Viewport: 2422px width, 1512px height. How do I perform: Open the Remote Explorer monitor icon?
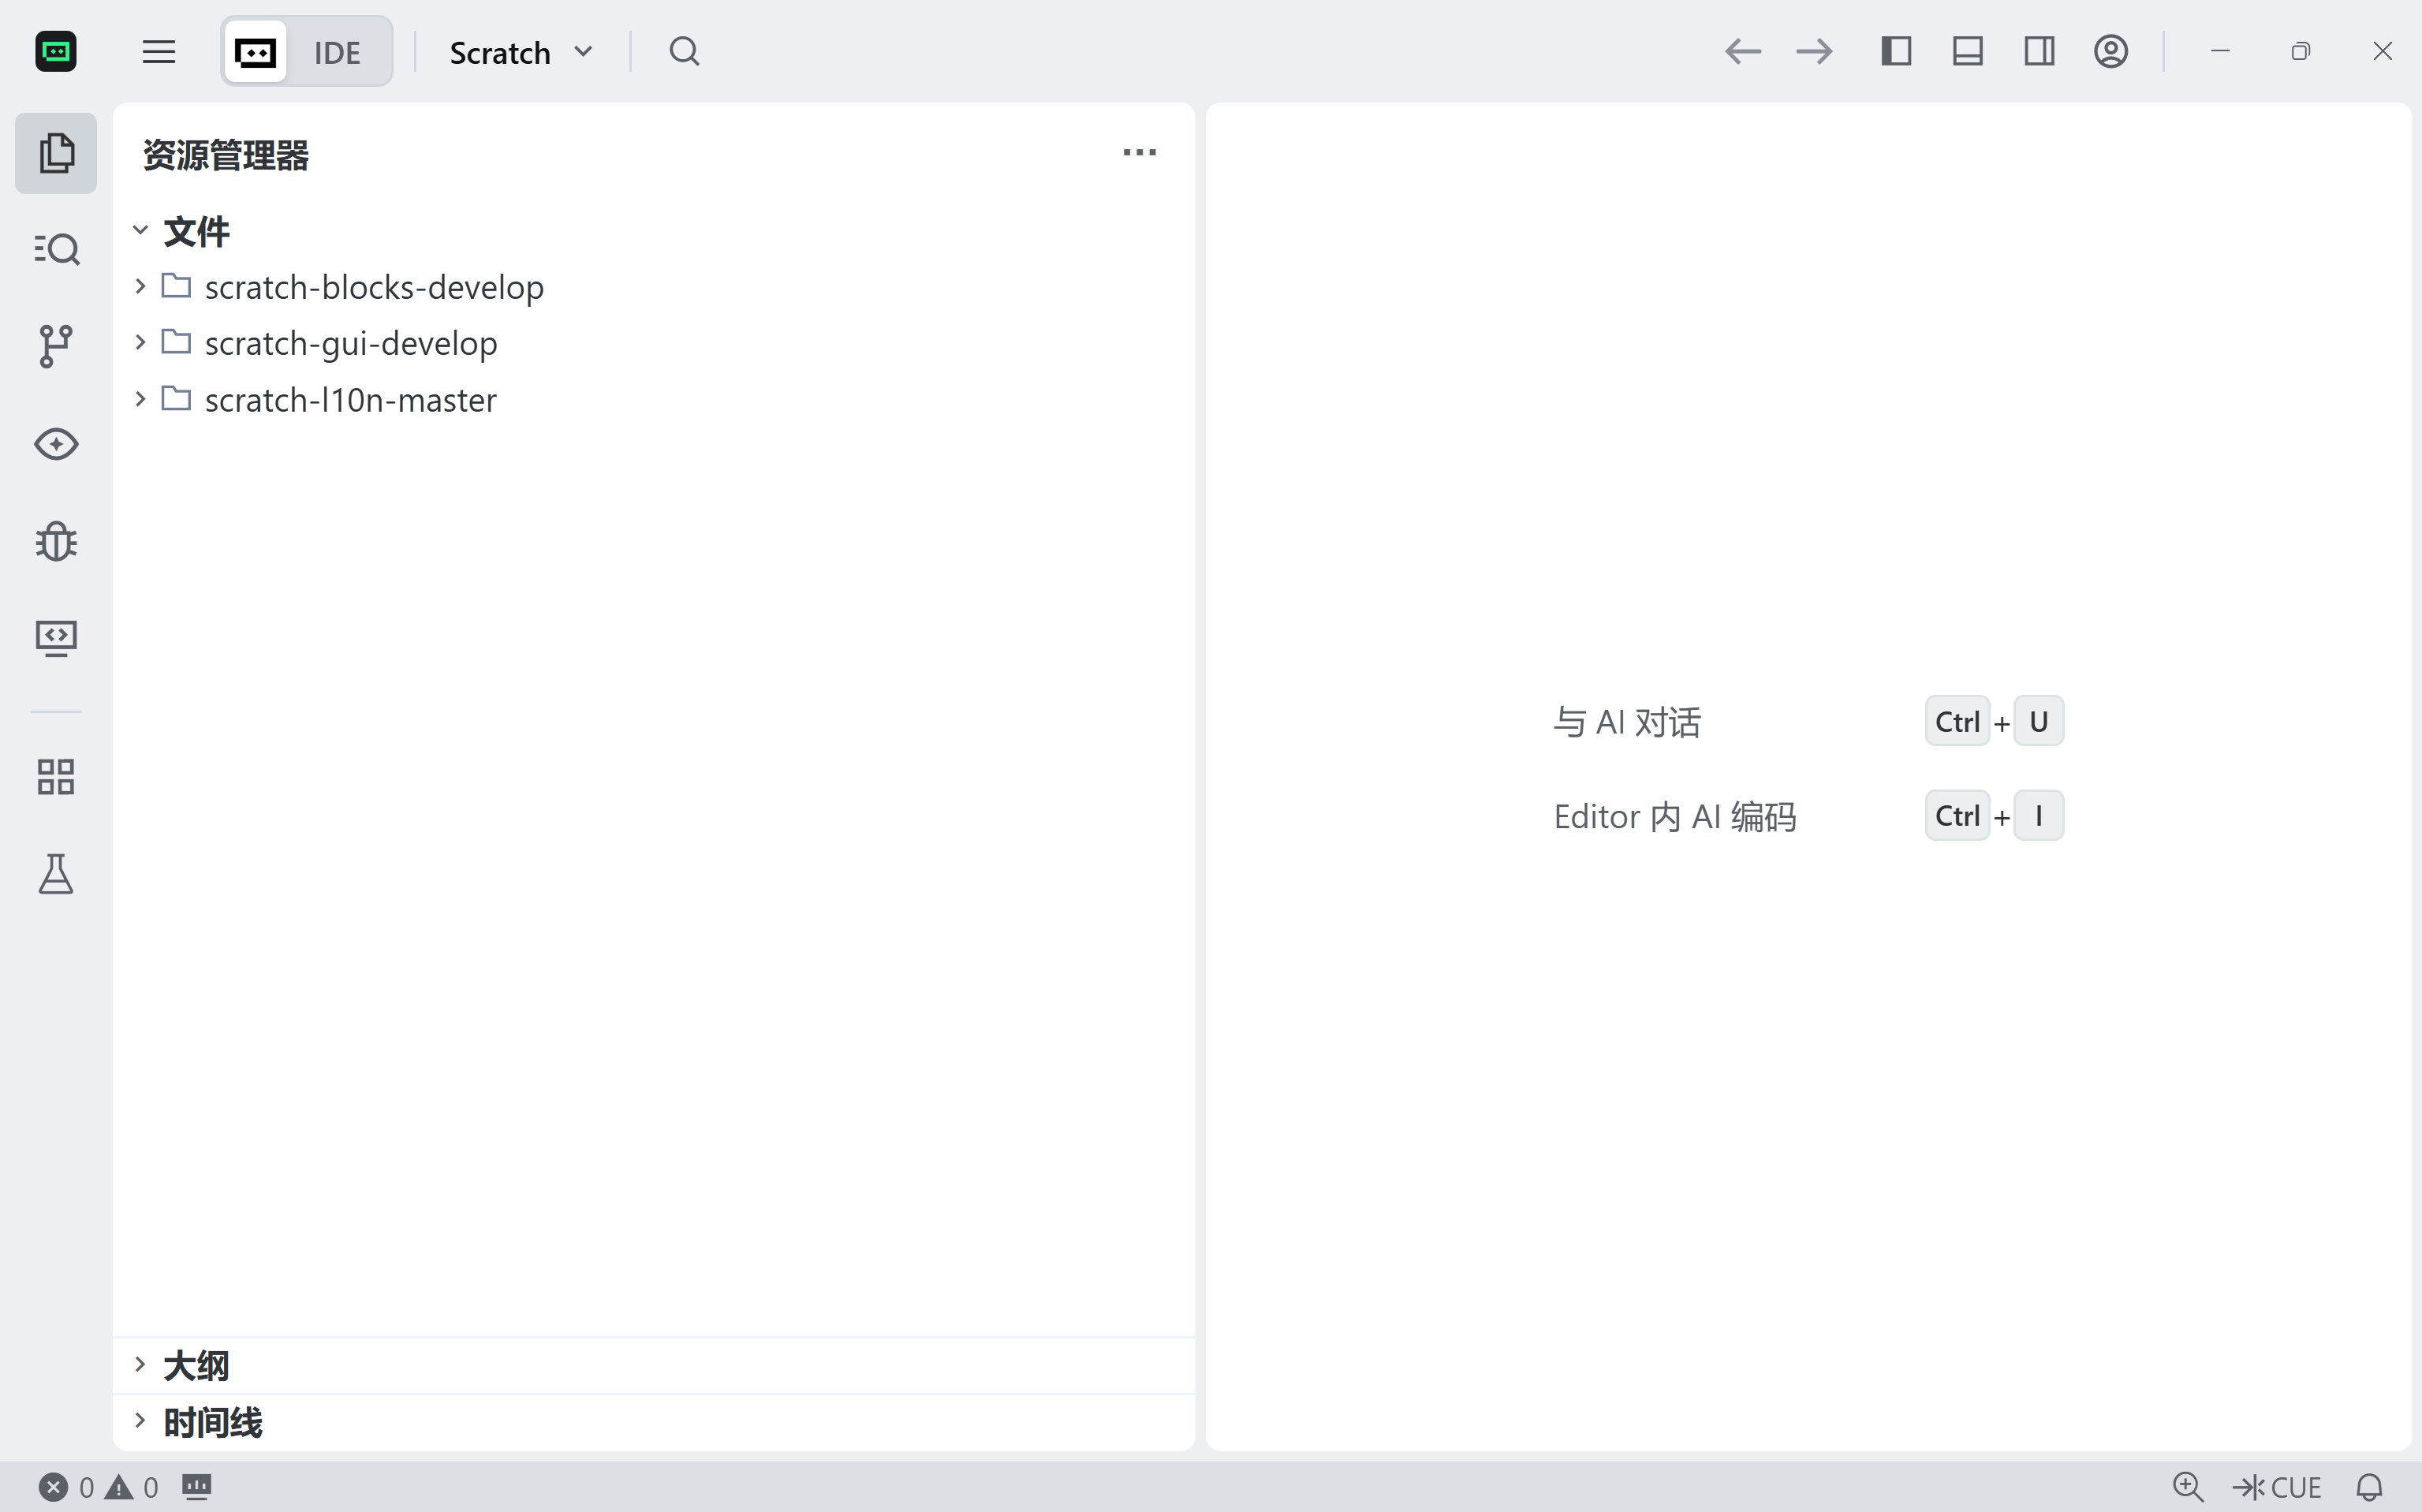coord(56,638)
